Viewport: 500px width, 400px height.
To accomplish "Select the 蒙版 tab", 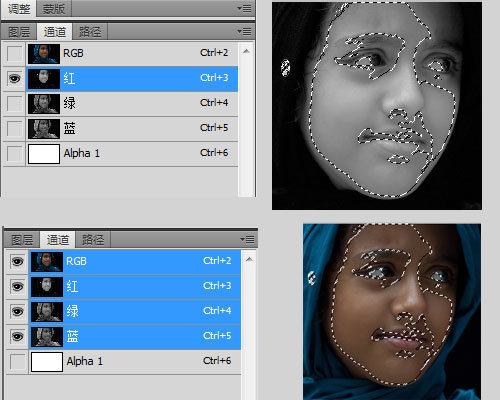I will click(x=54, y=9).
